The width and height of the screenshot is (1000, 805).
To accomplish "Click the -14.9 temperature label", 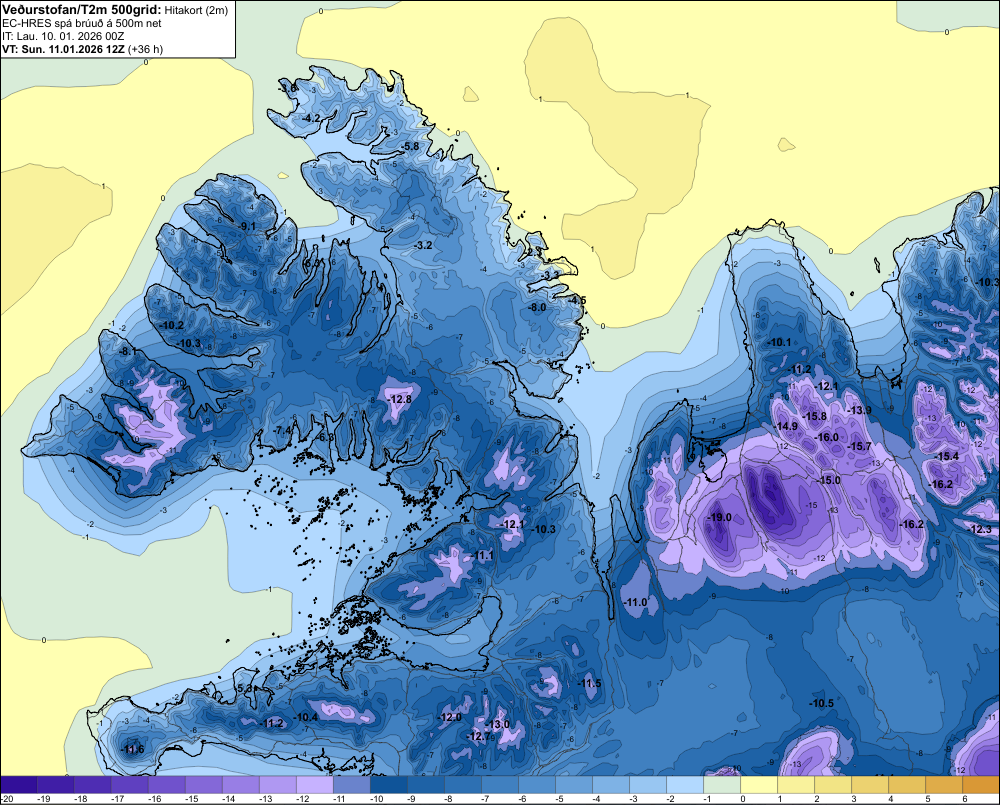I will (x=786, y=426).
